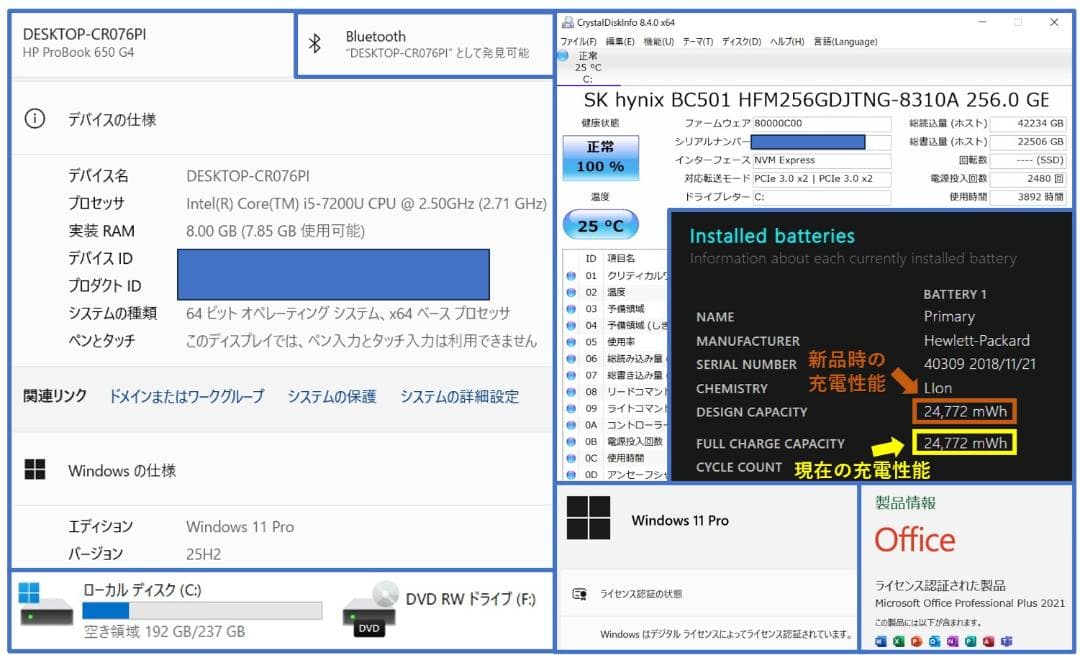
Task: Click the Teams icon in Office product info
Action: coord(1007,641)
